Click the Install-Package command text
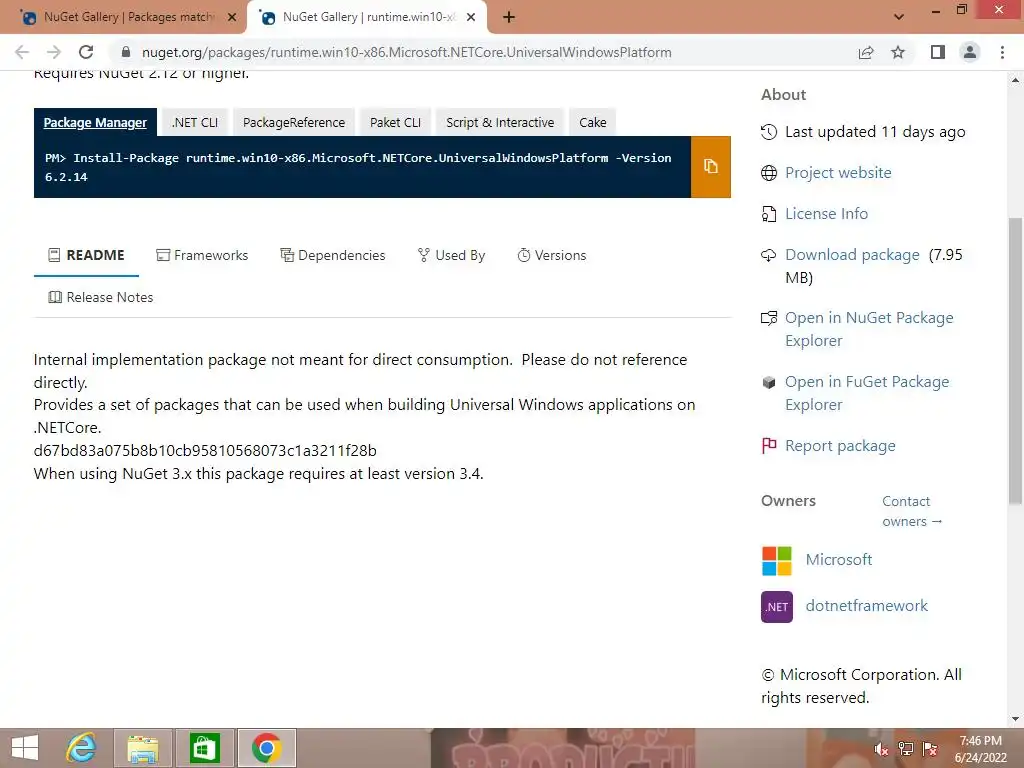This screenshot has width=1024, height=768. tap(358, 167)
